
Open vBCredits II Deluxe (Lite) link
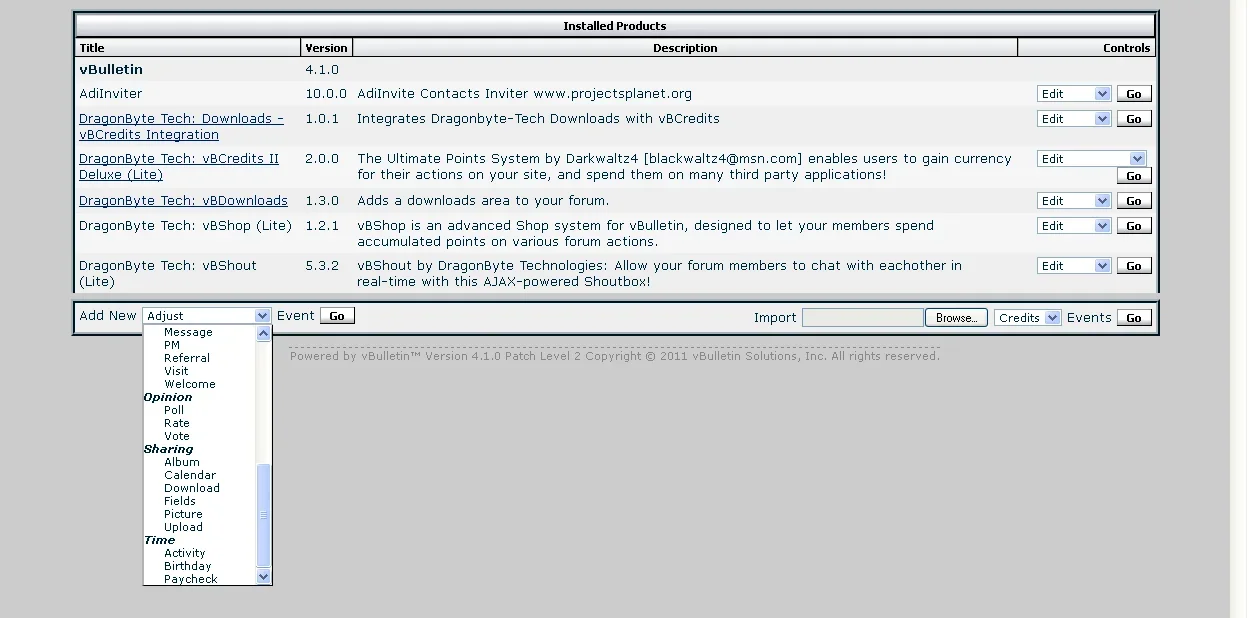click(x=179, y=166)
